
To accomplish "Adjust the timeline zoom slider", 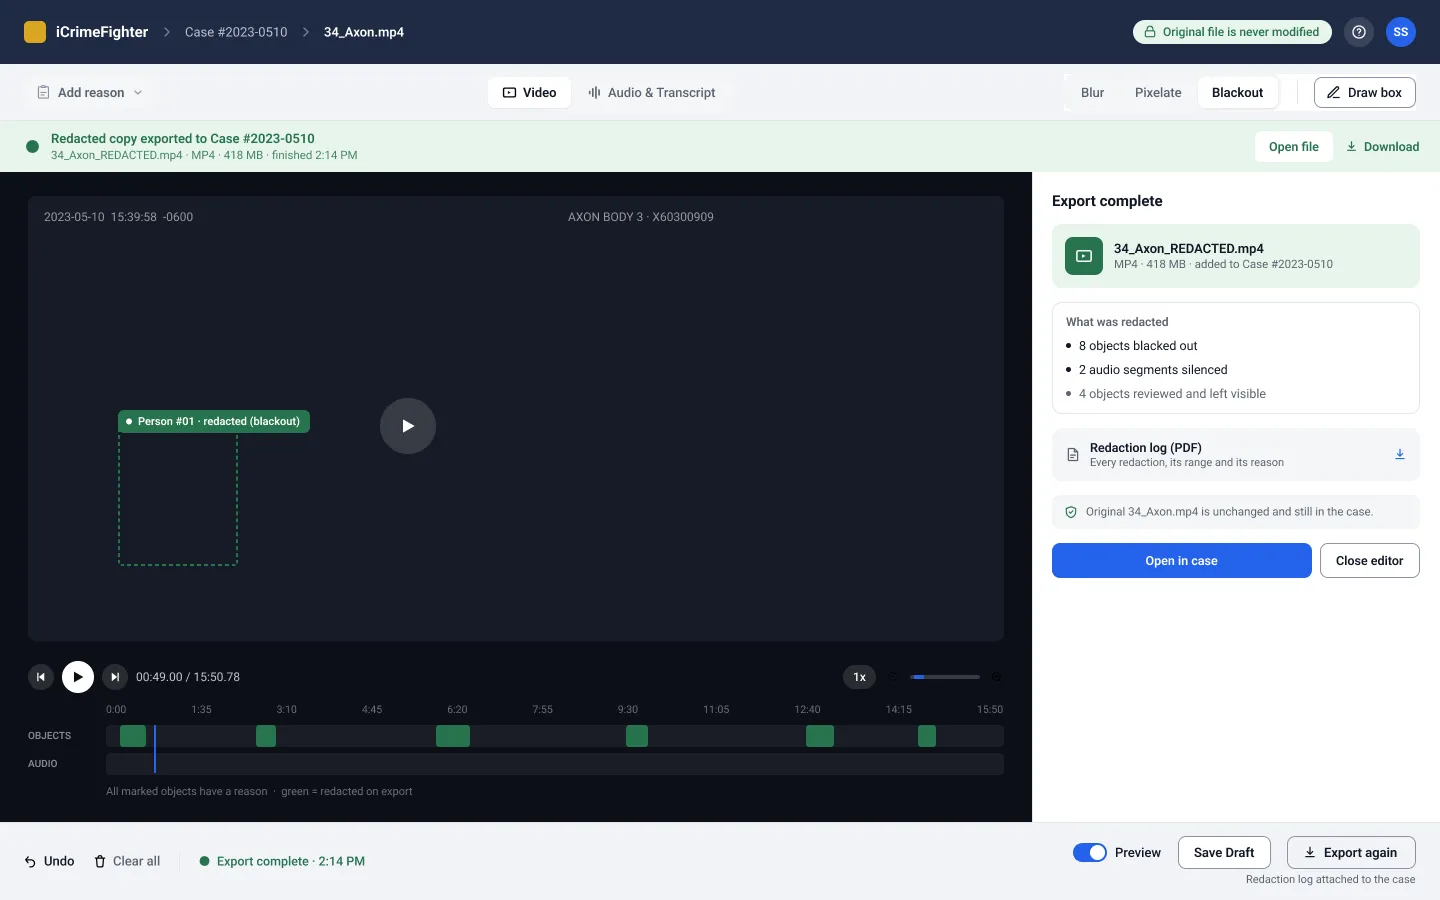I will pyautogui.click(x=945, y=677).
